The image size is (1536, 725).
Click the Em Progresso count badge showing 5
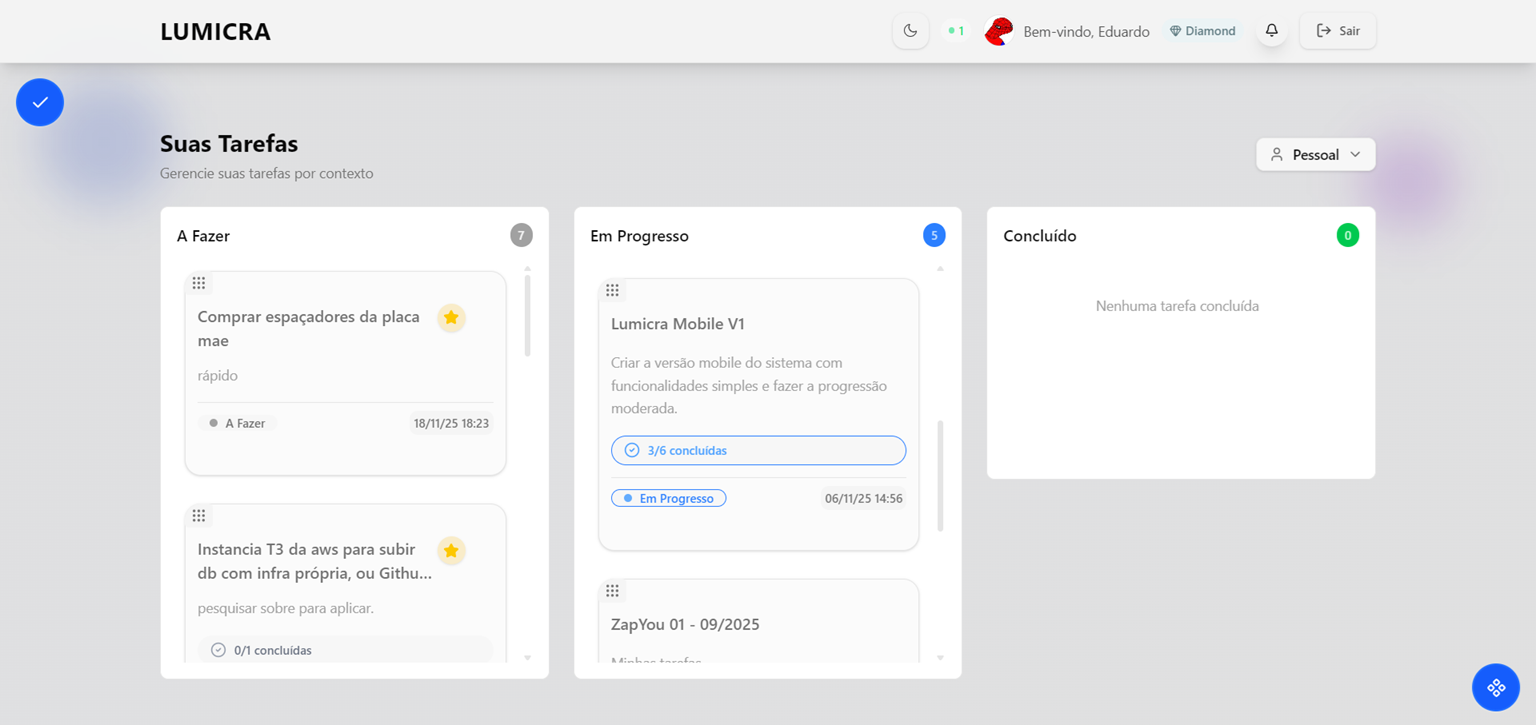(933, 234)
